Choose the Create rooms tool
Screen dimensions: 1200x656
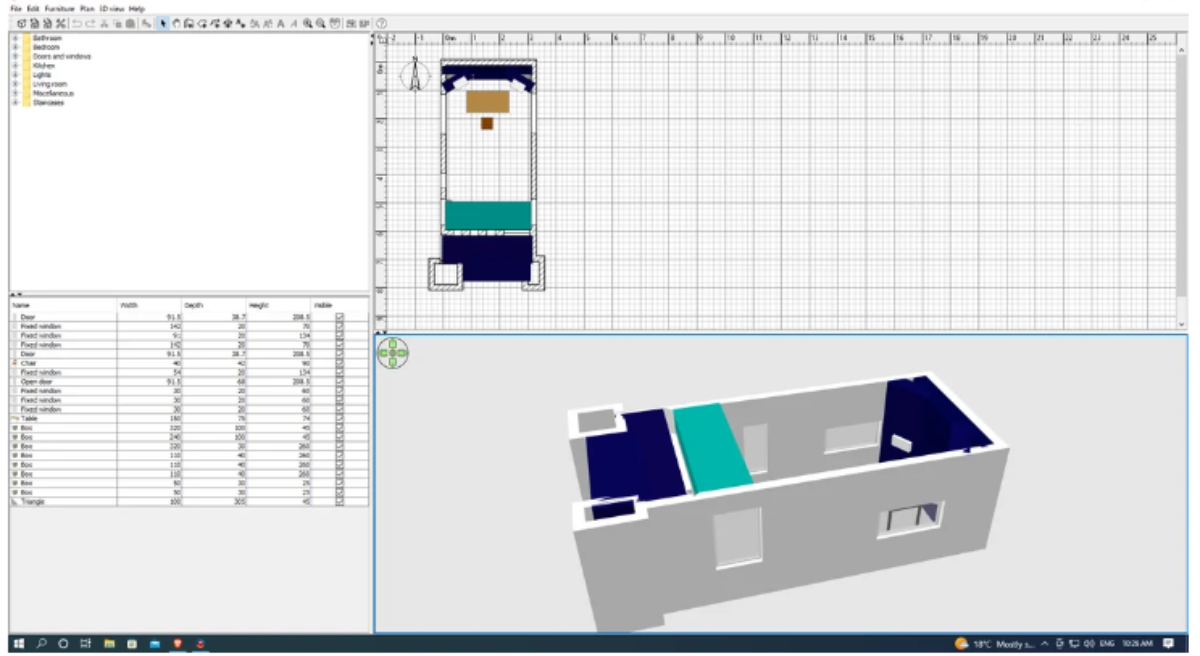pyautogui.click(x=203, y=23)
